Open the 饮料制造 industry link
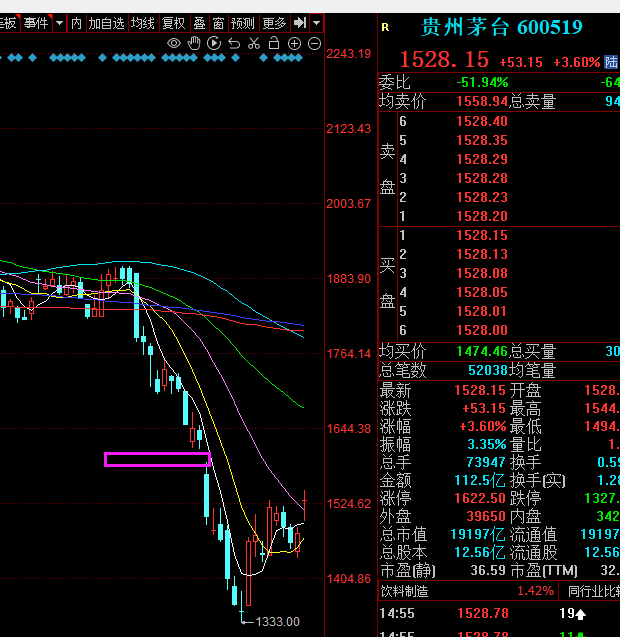Viewport: 620px width, 637px height. [x=404, y=591]
